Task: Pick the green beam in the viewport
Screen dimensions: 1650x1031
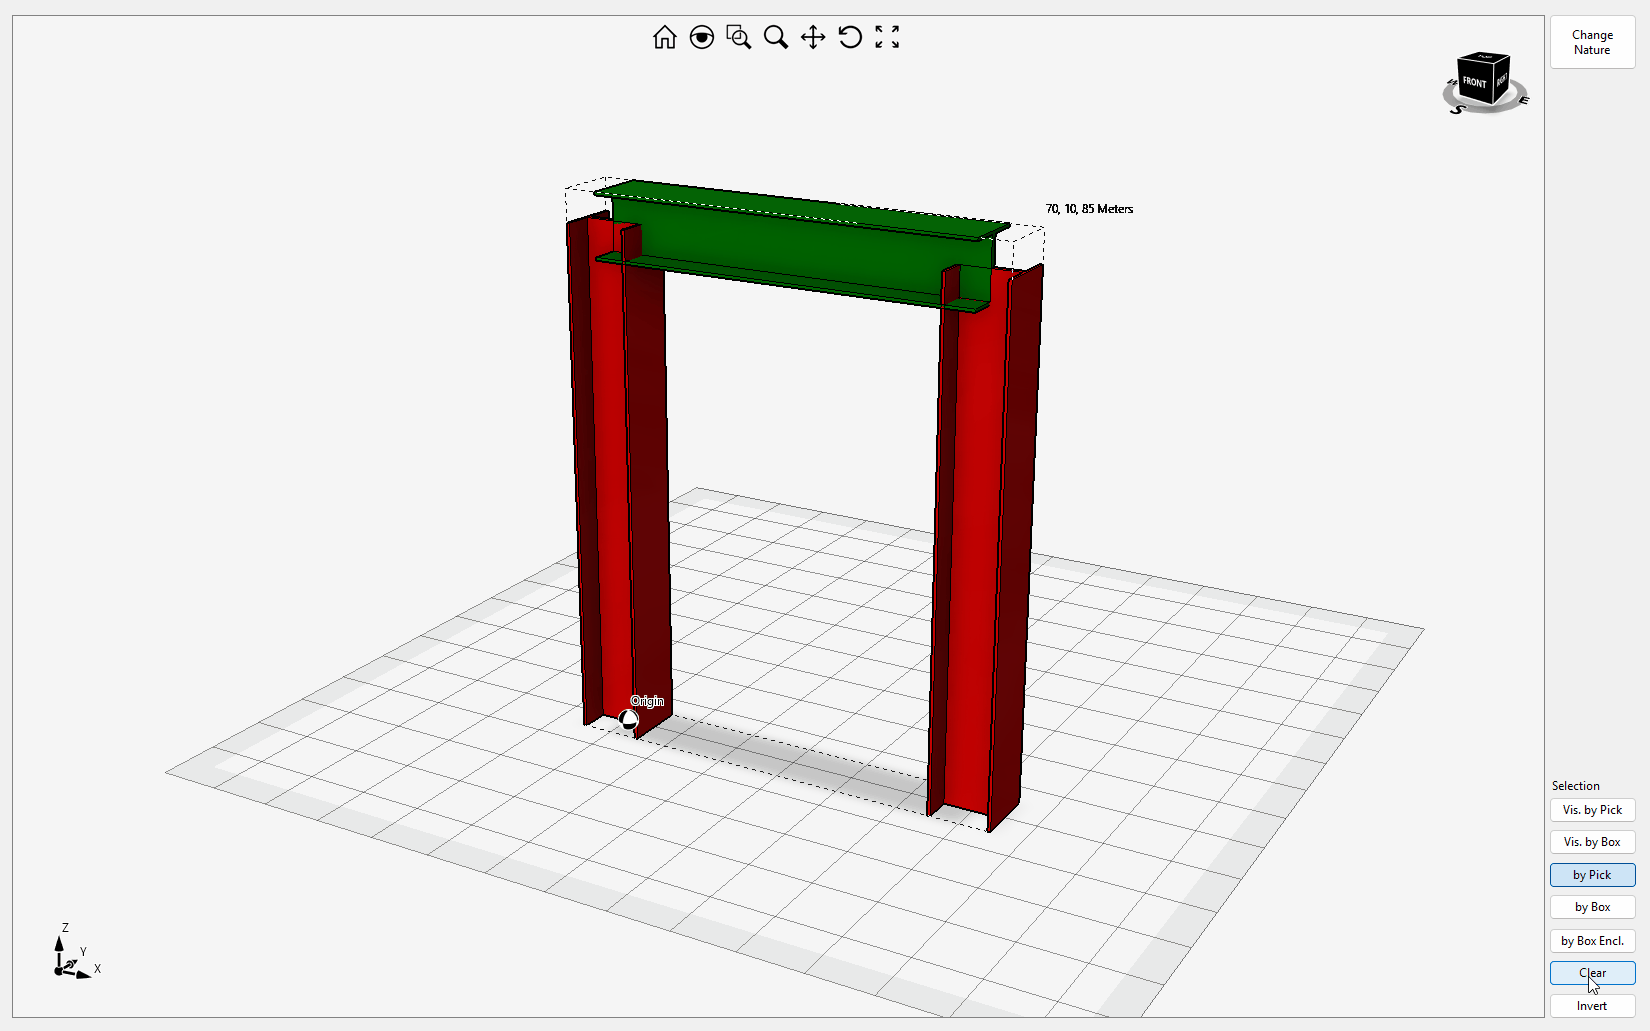Action: (x=800, y=250)
